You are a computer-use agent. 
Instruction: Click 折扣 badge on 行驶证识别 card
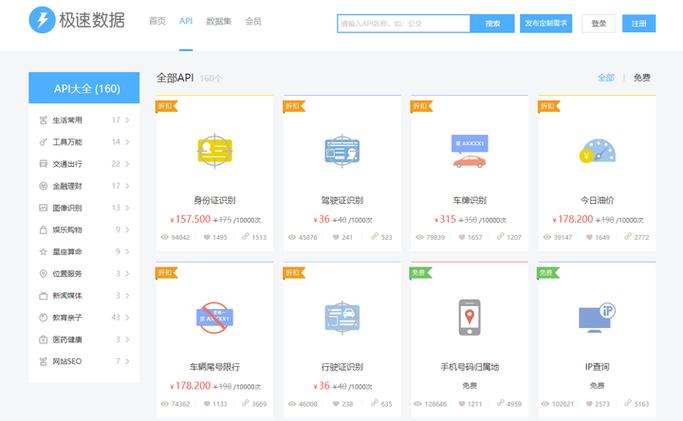click(294, 273)
